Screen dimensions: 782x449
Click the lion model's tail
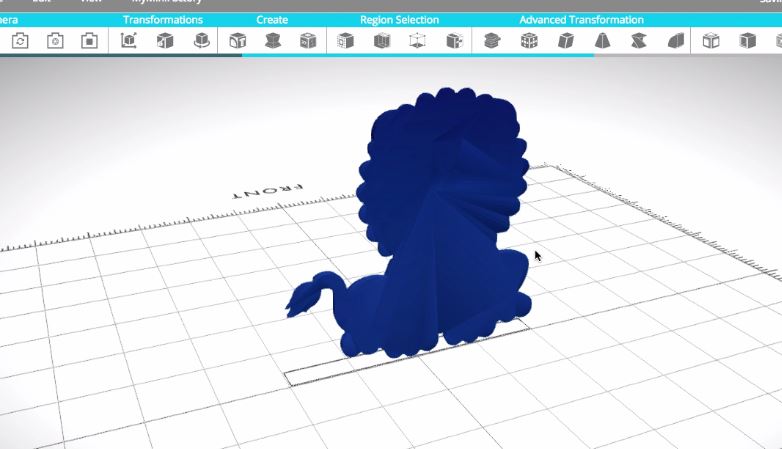click(x=314, y=294)
